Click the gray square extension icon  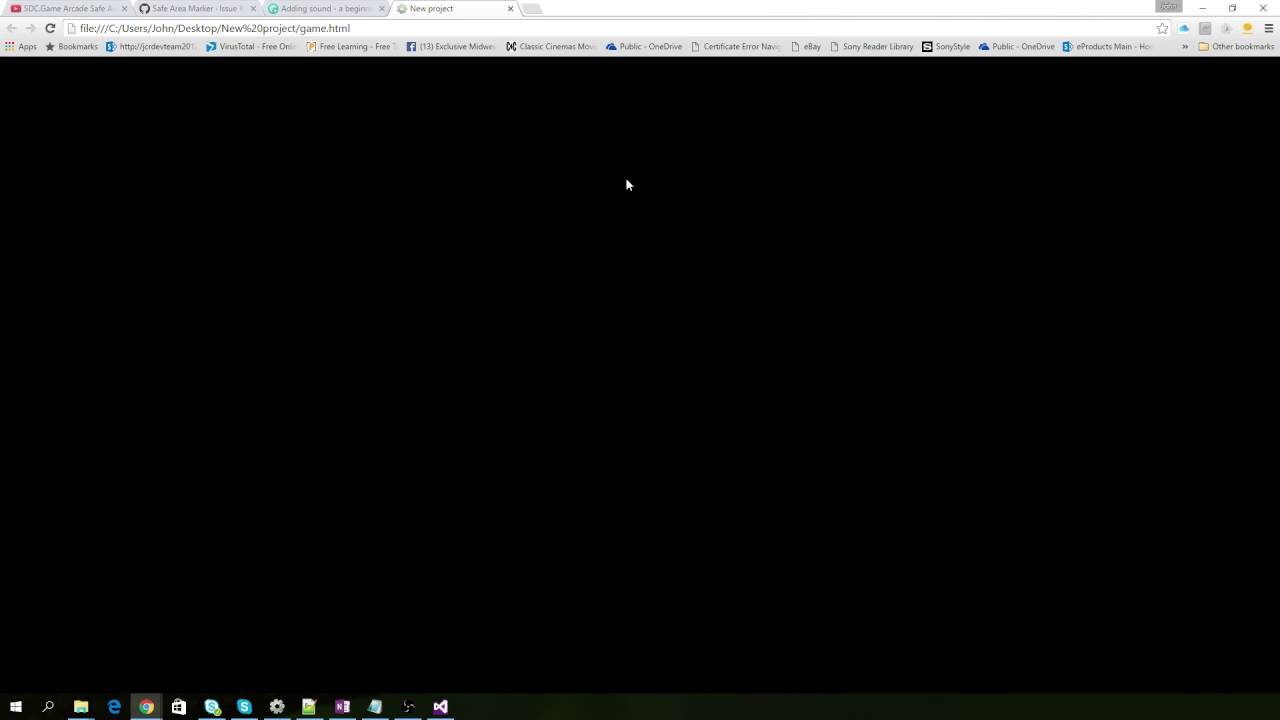tap(1205, 28)
